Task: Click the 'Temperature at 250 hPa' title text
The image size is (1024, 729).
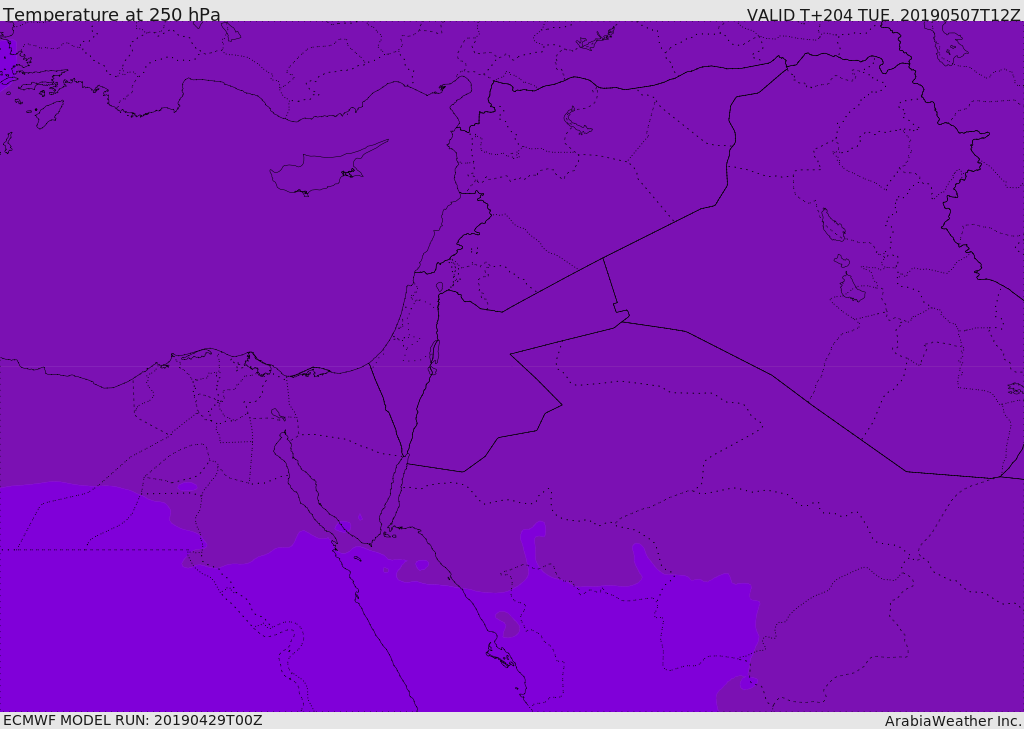Action: (112, 14)
